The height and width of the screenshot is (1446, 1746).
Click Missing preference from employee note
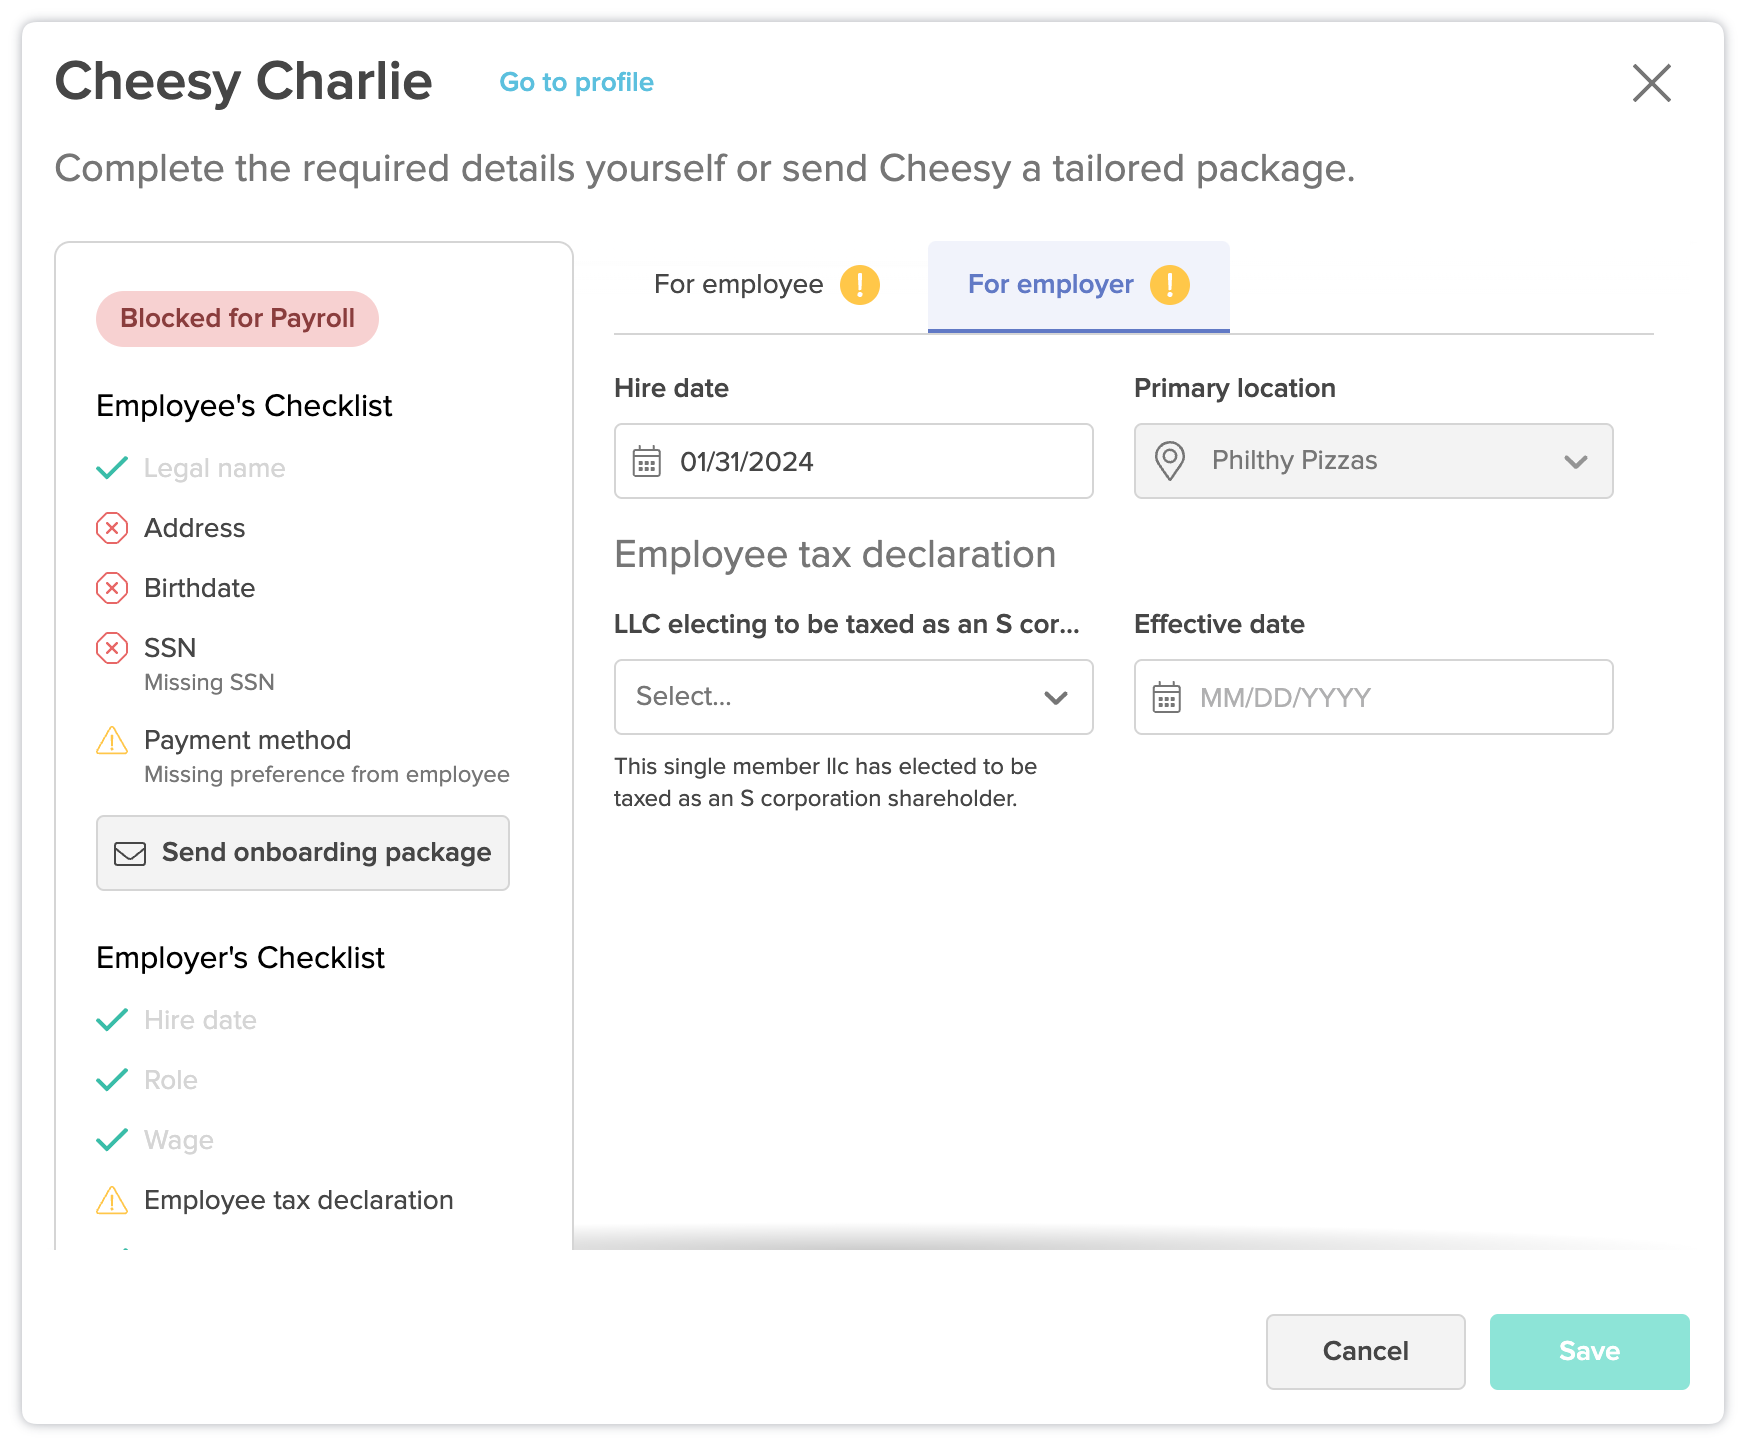tap(326, 774)
